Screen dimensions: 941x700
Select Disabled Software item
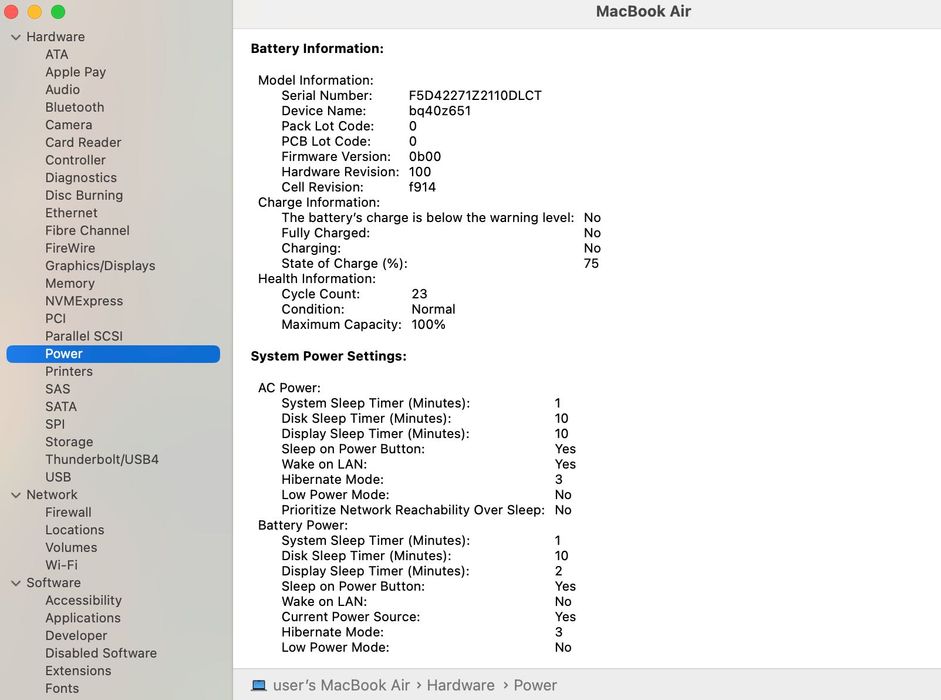click(x=101, y=653)
